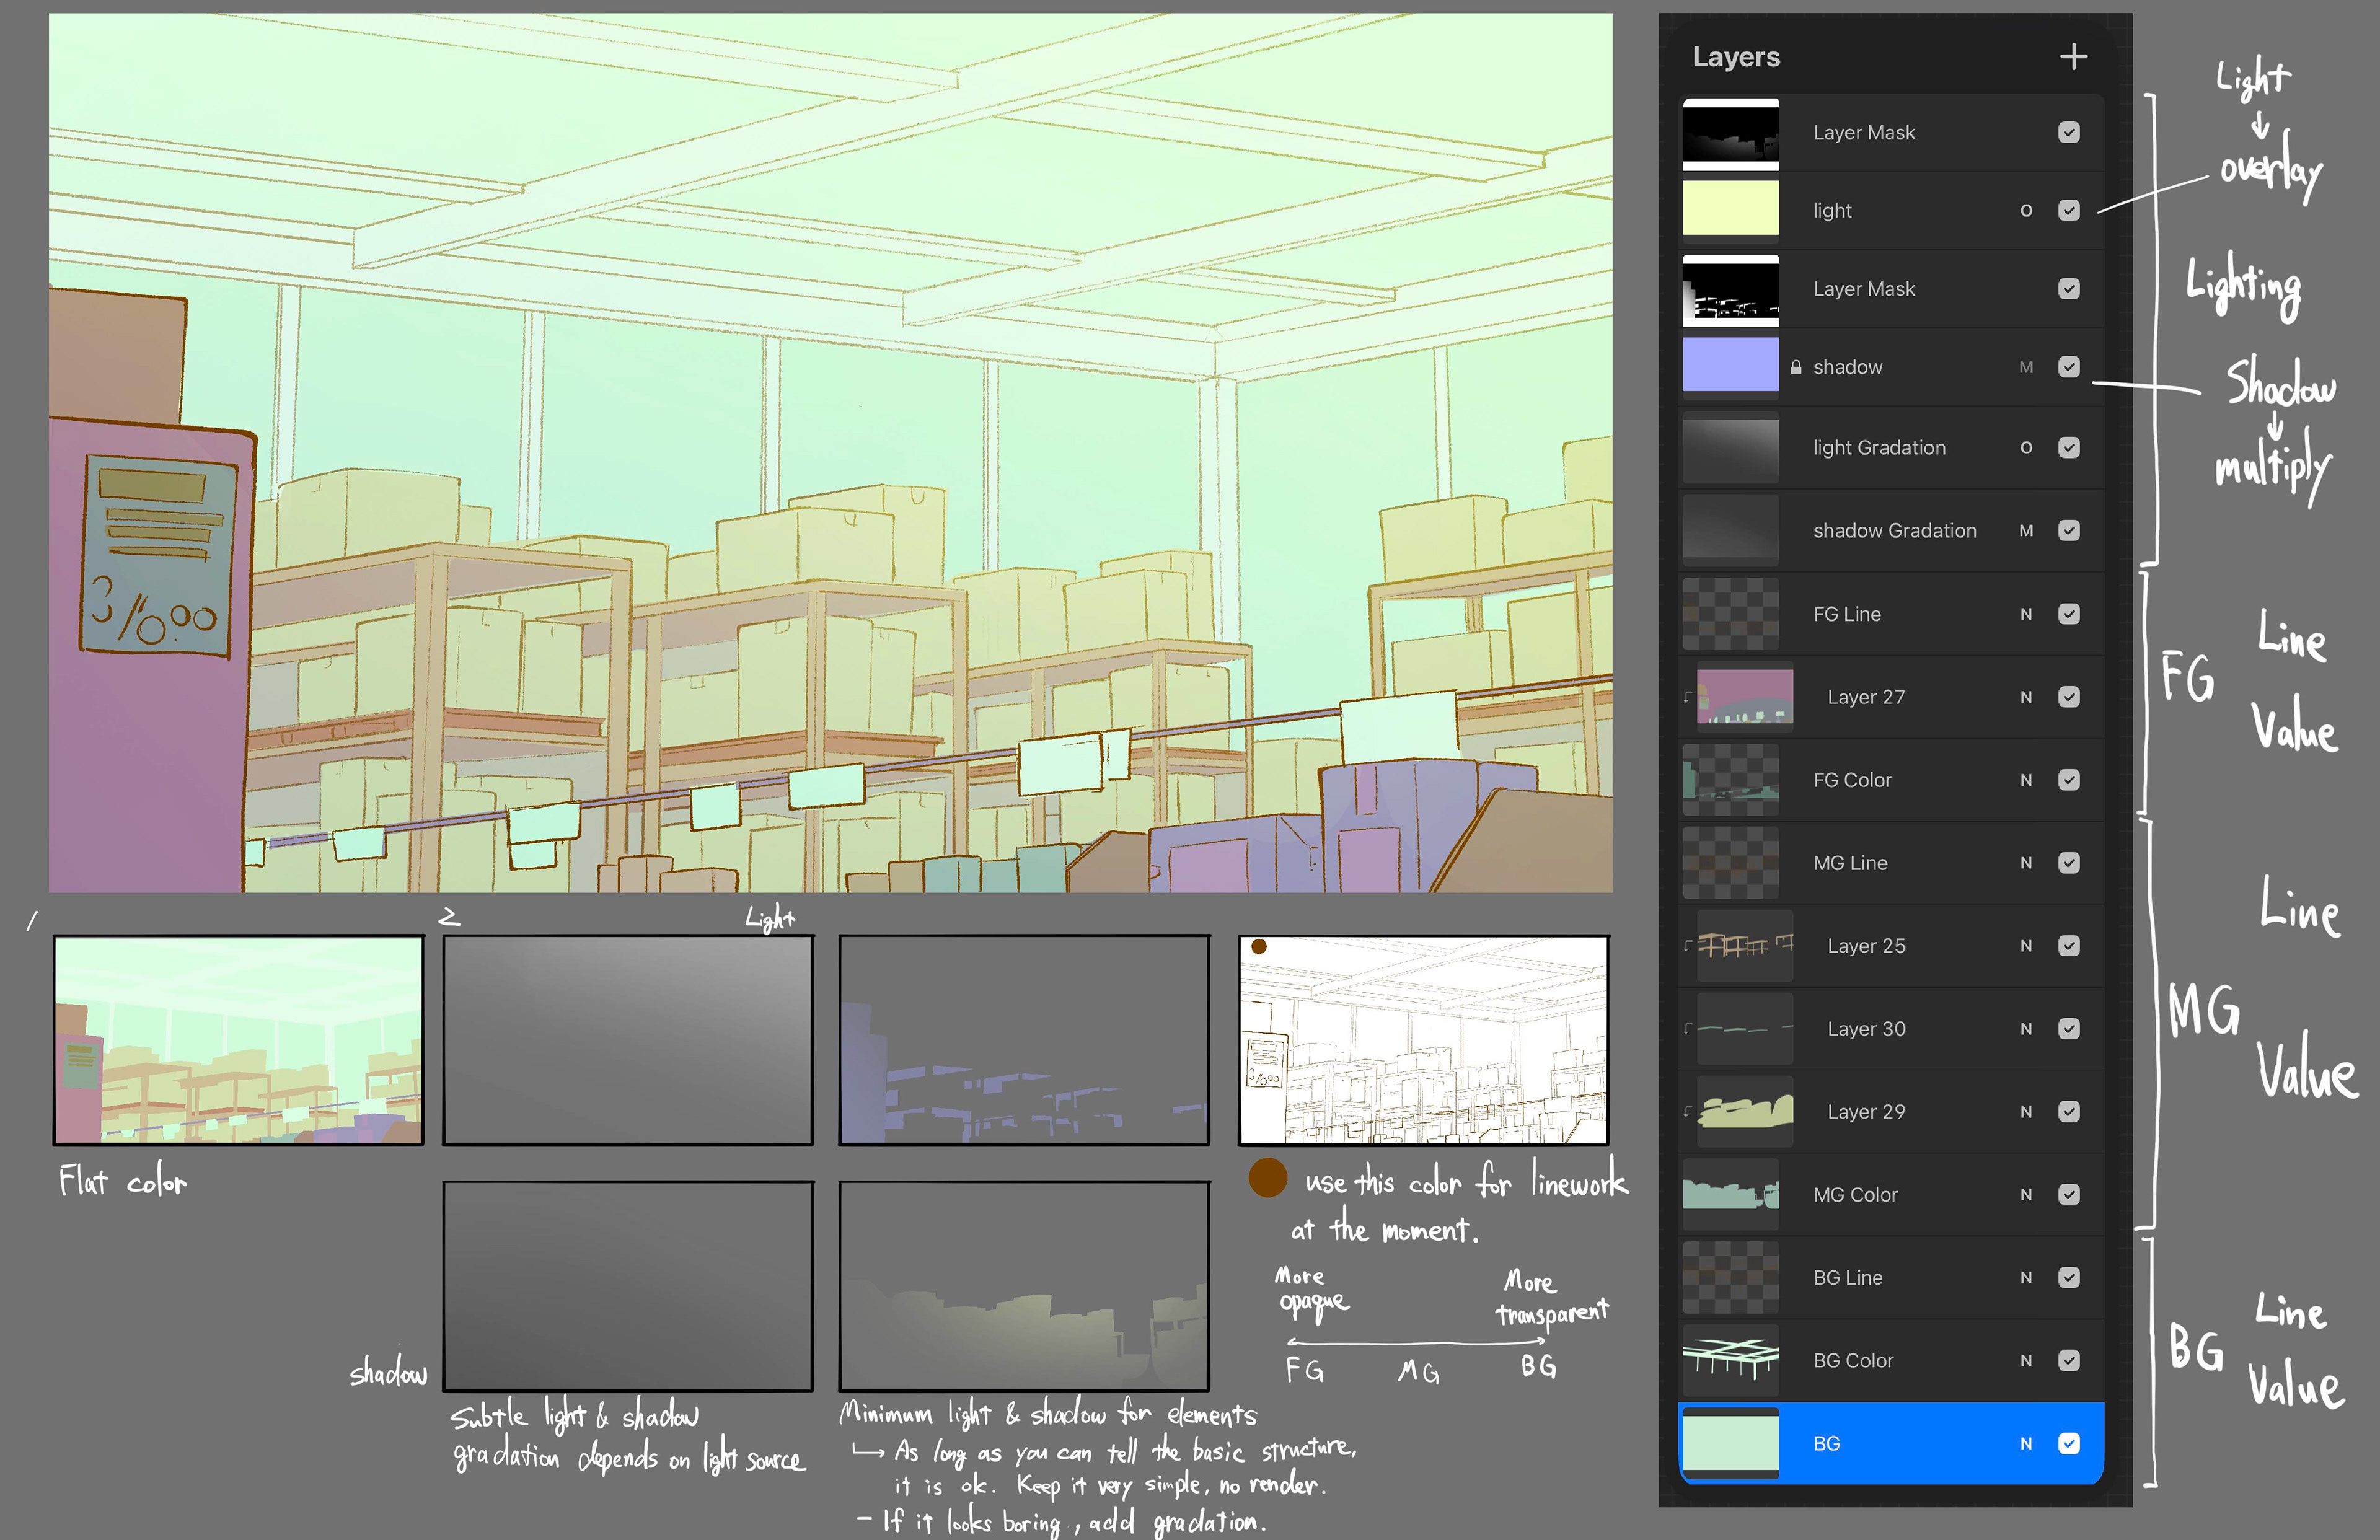The height and width of the screenshot is (1540, 2380).
Task: Open blend mode N on MG Line
Action: point(2026,863)
